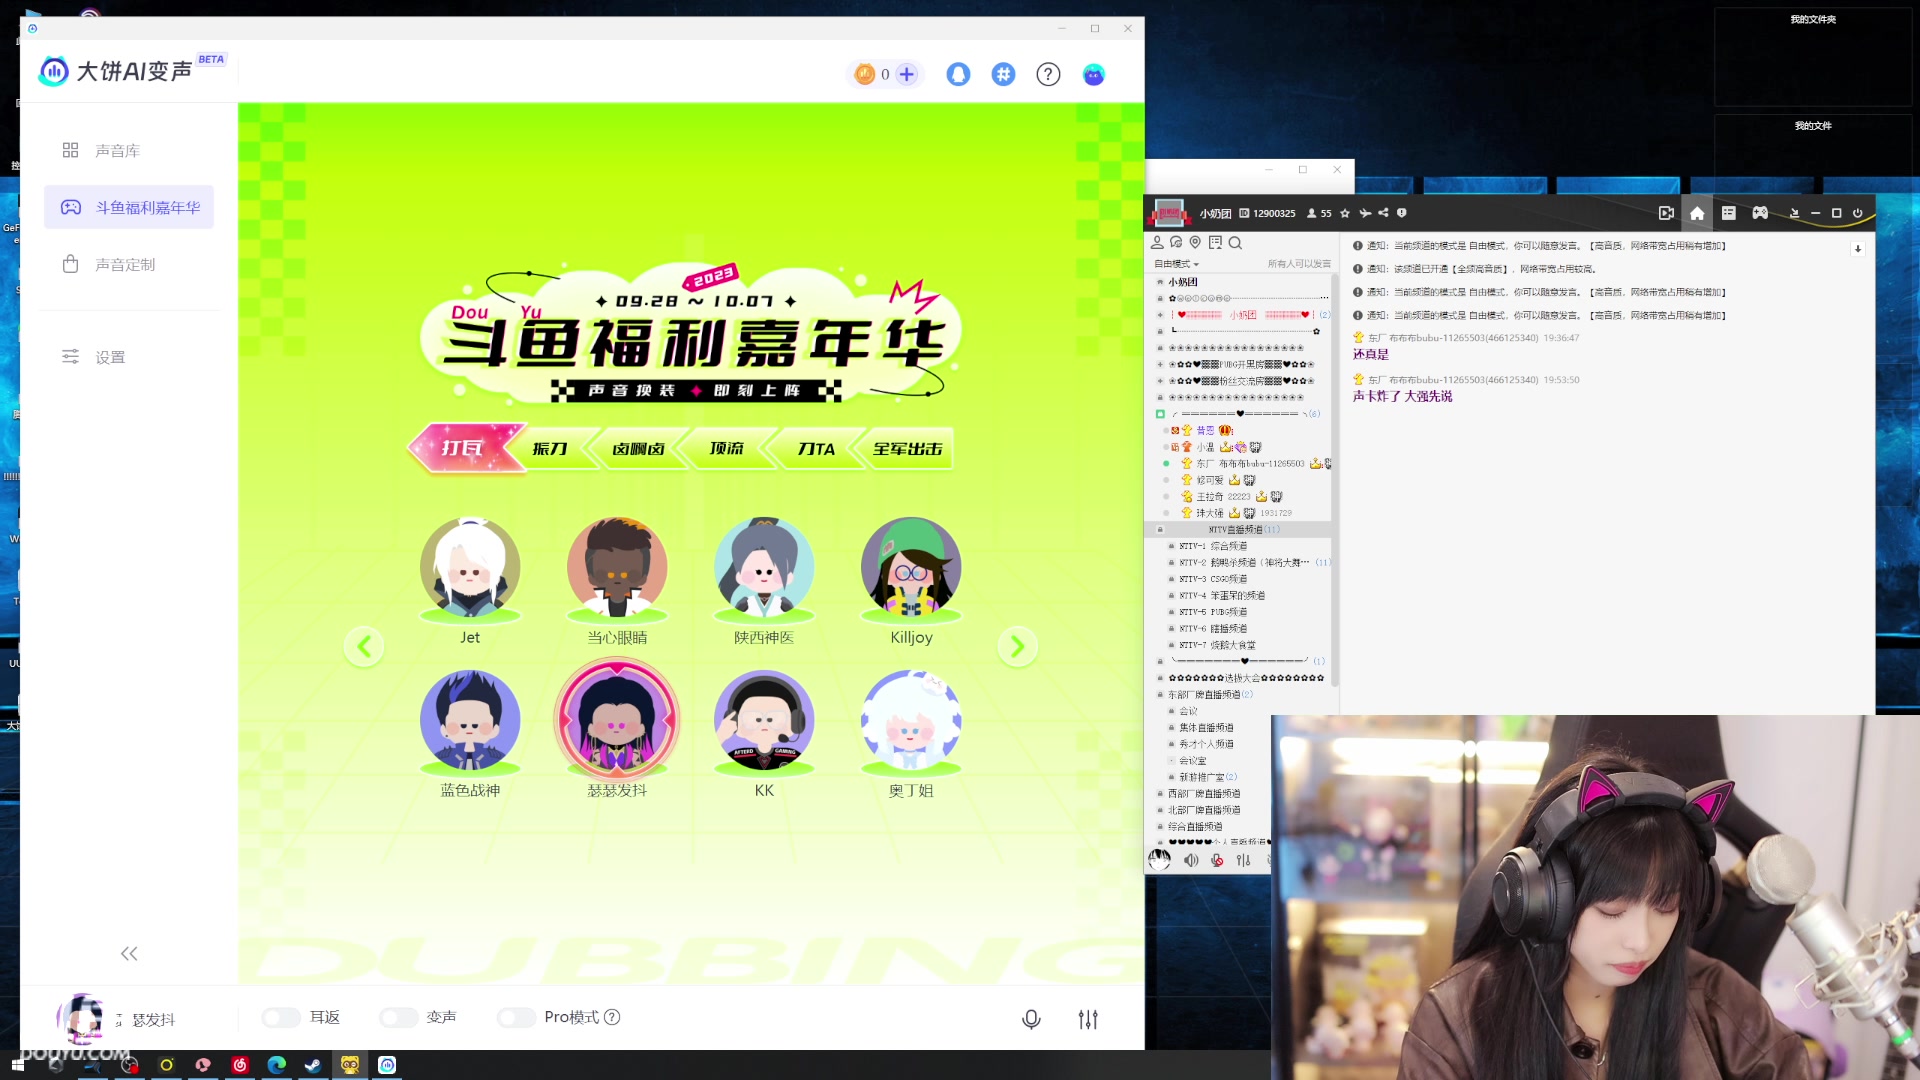
Task: Add coins with the plus button
Action: [907, 74]
